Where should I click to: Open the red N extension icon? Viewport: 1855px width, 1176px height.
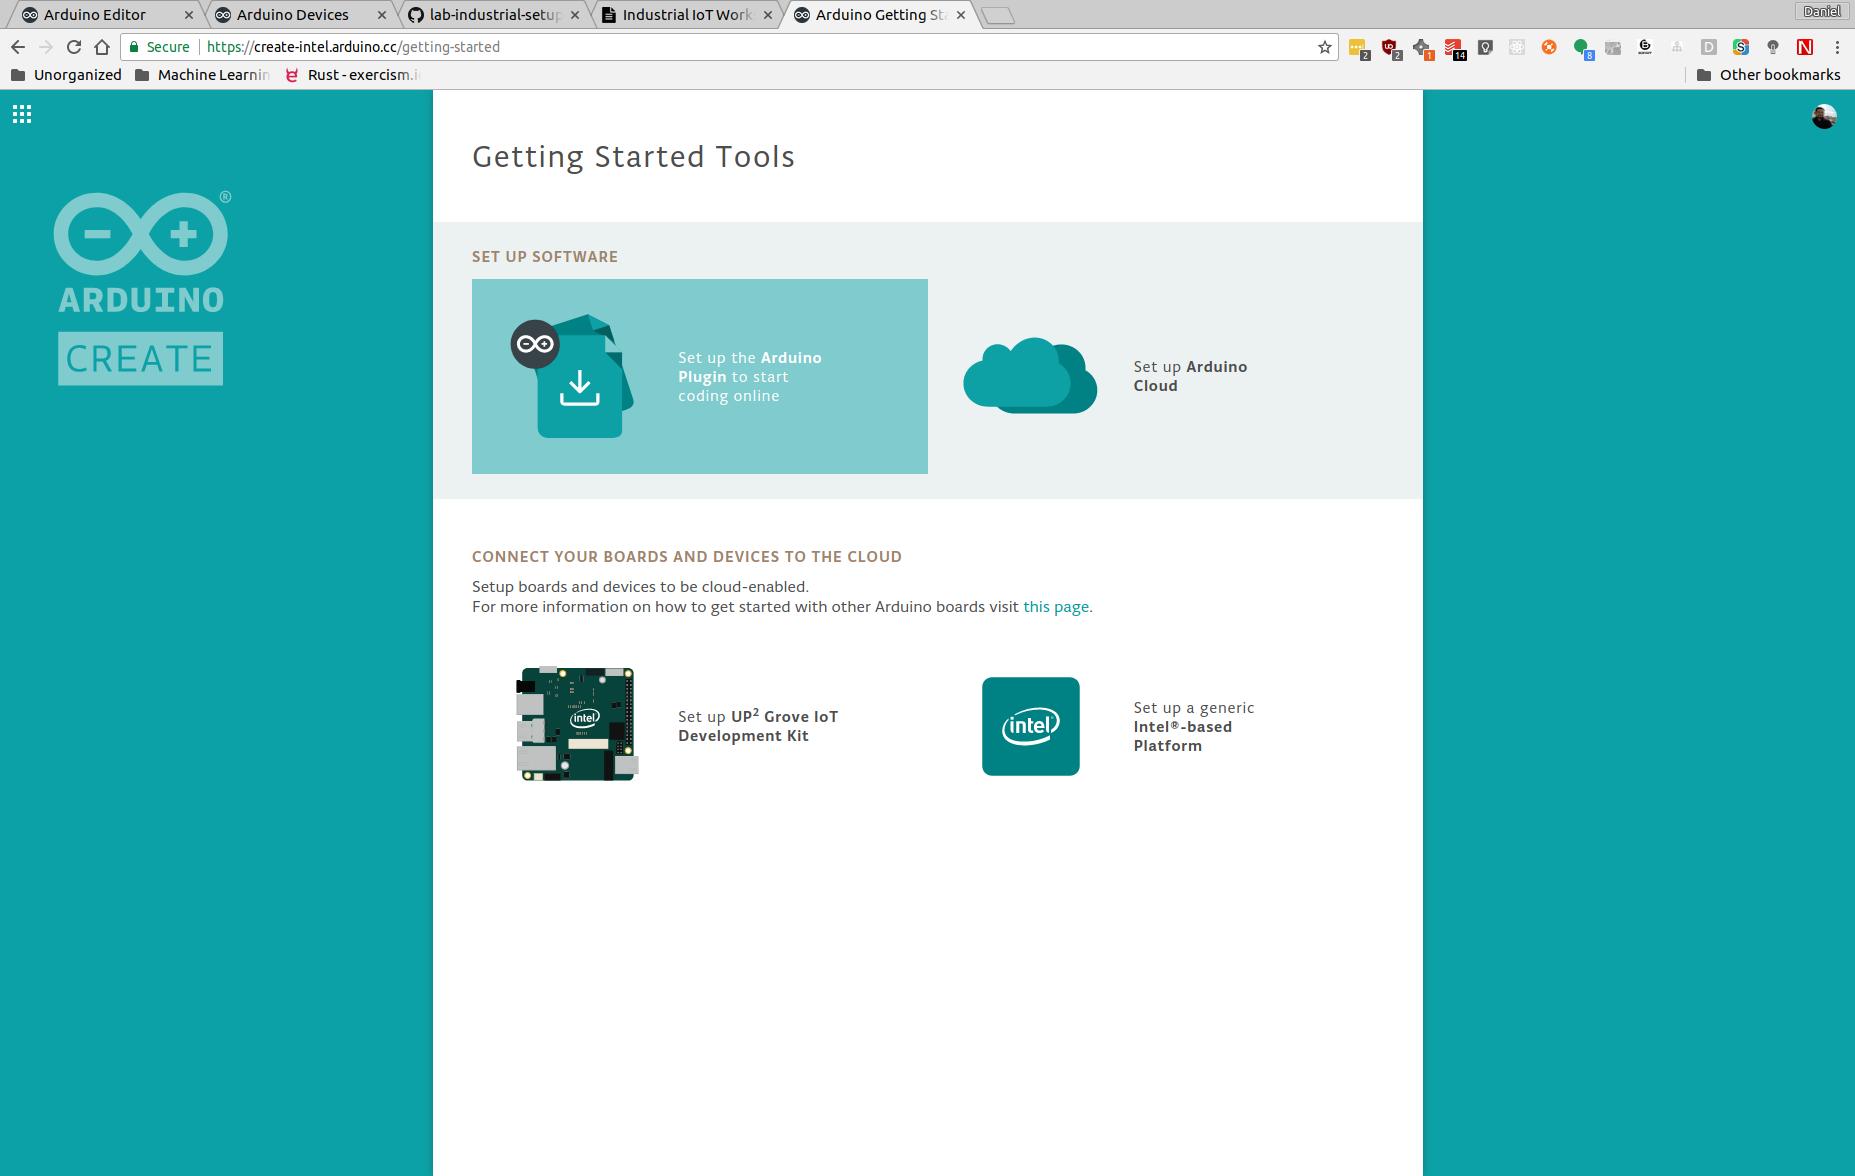pos(1805,47)
